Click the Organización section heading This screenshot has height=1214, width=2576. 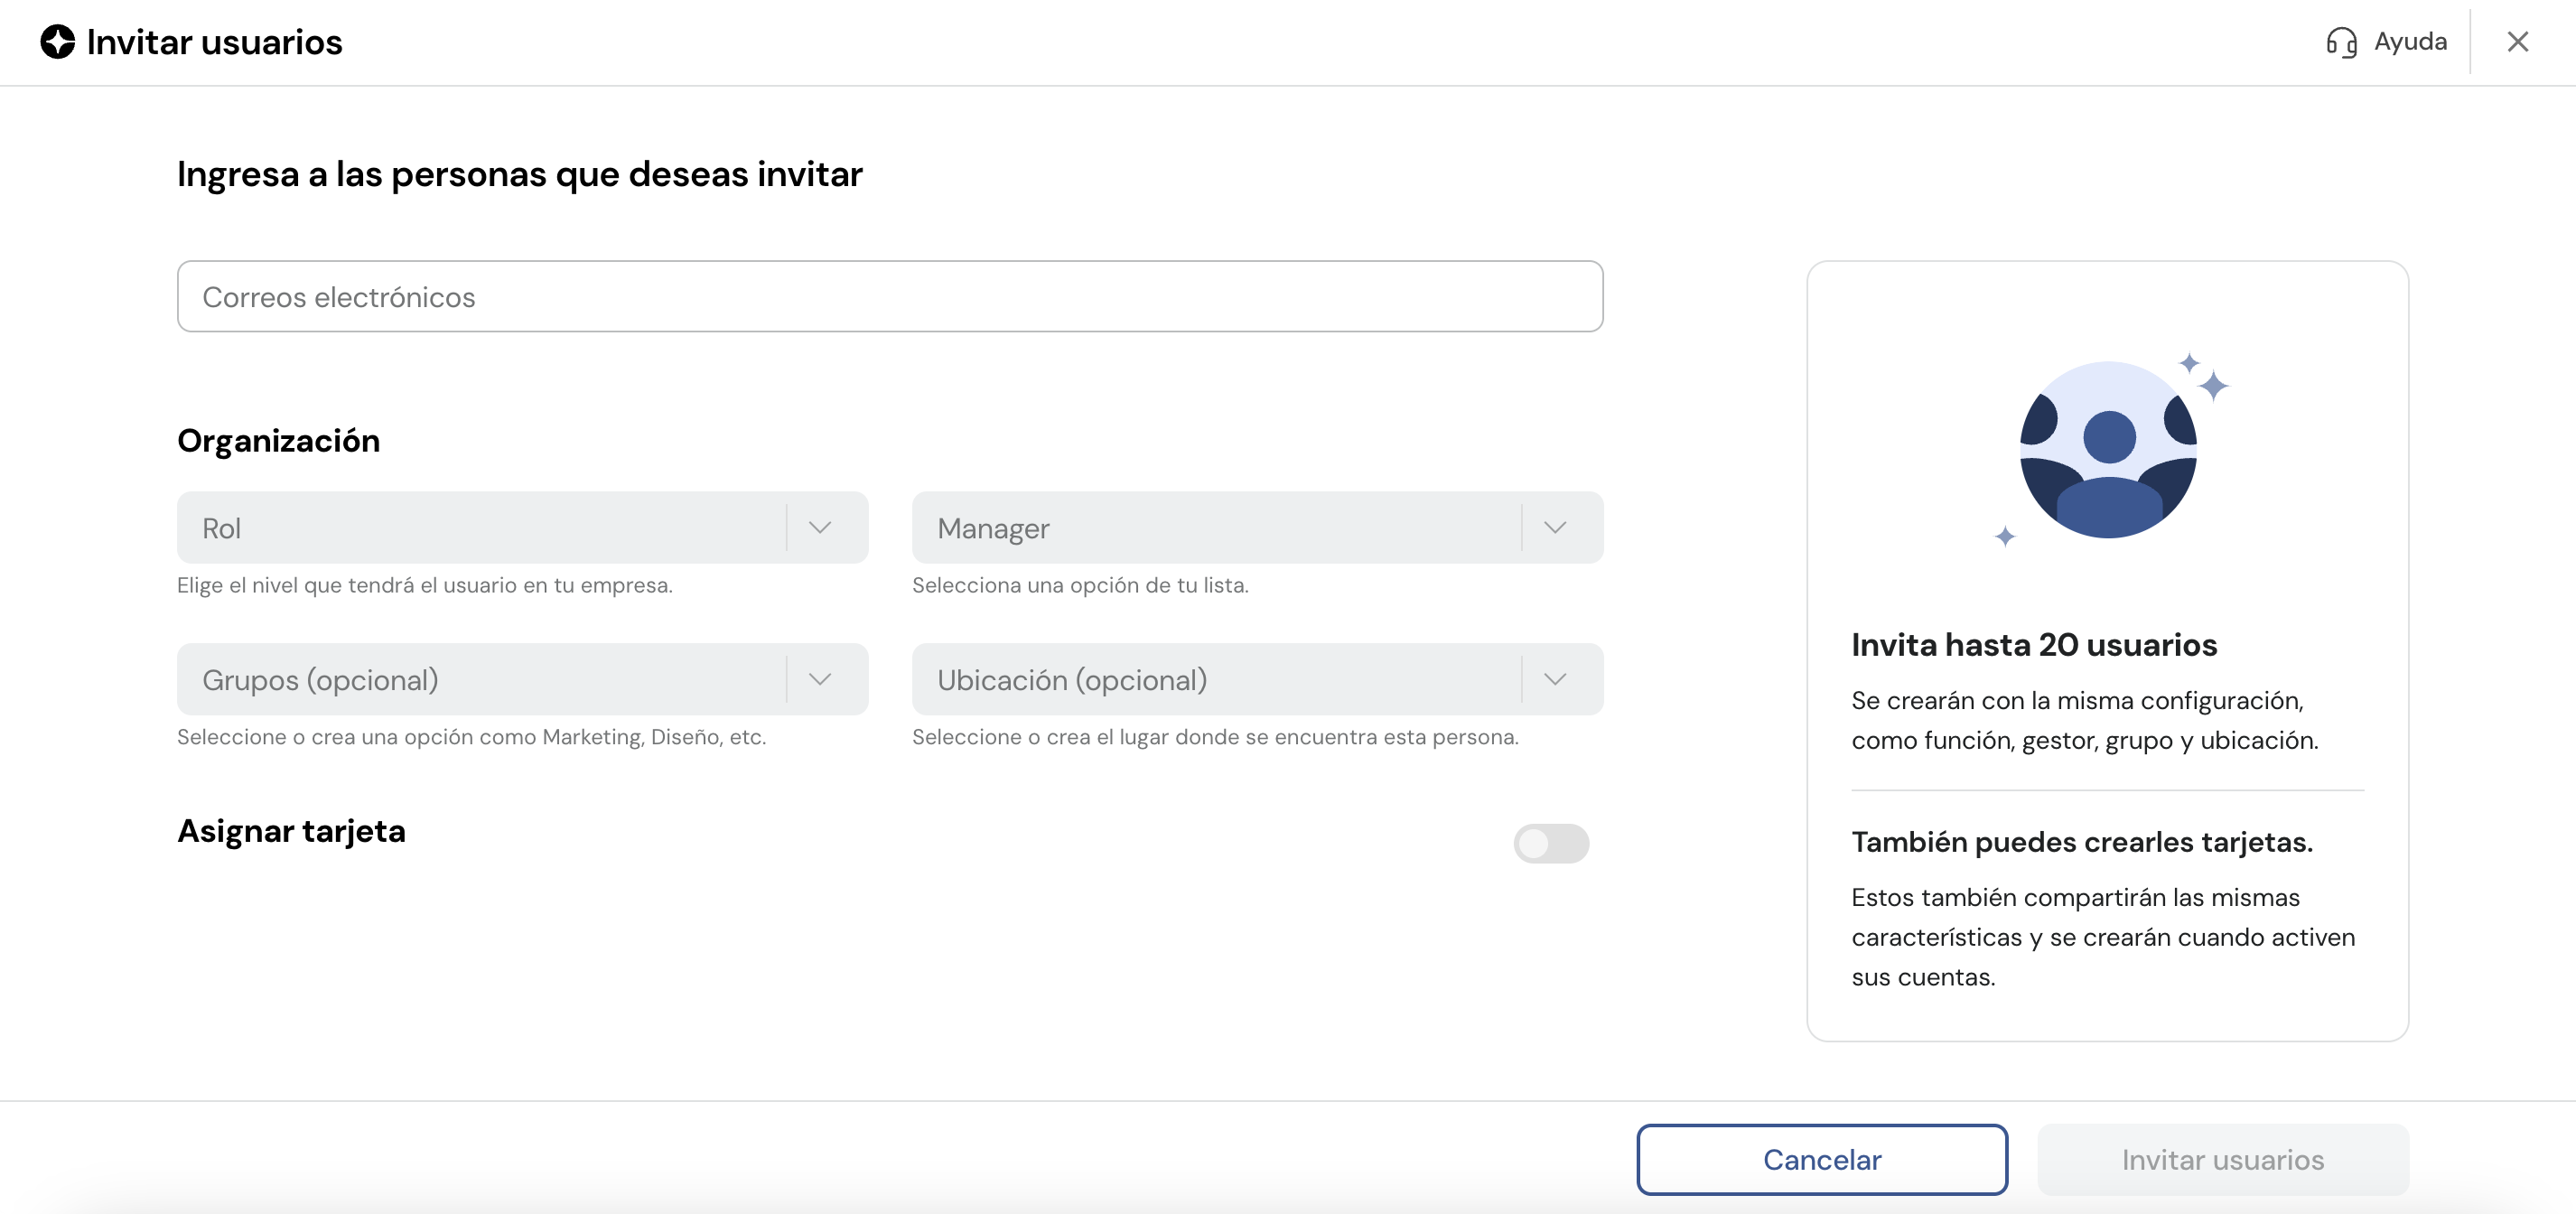[278, 441]
